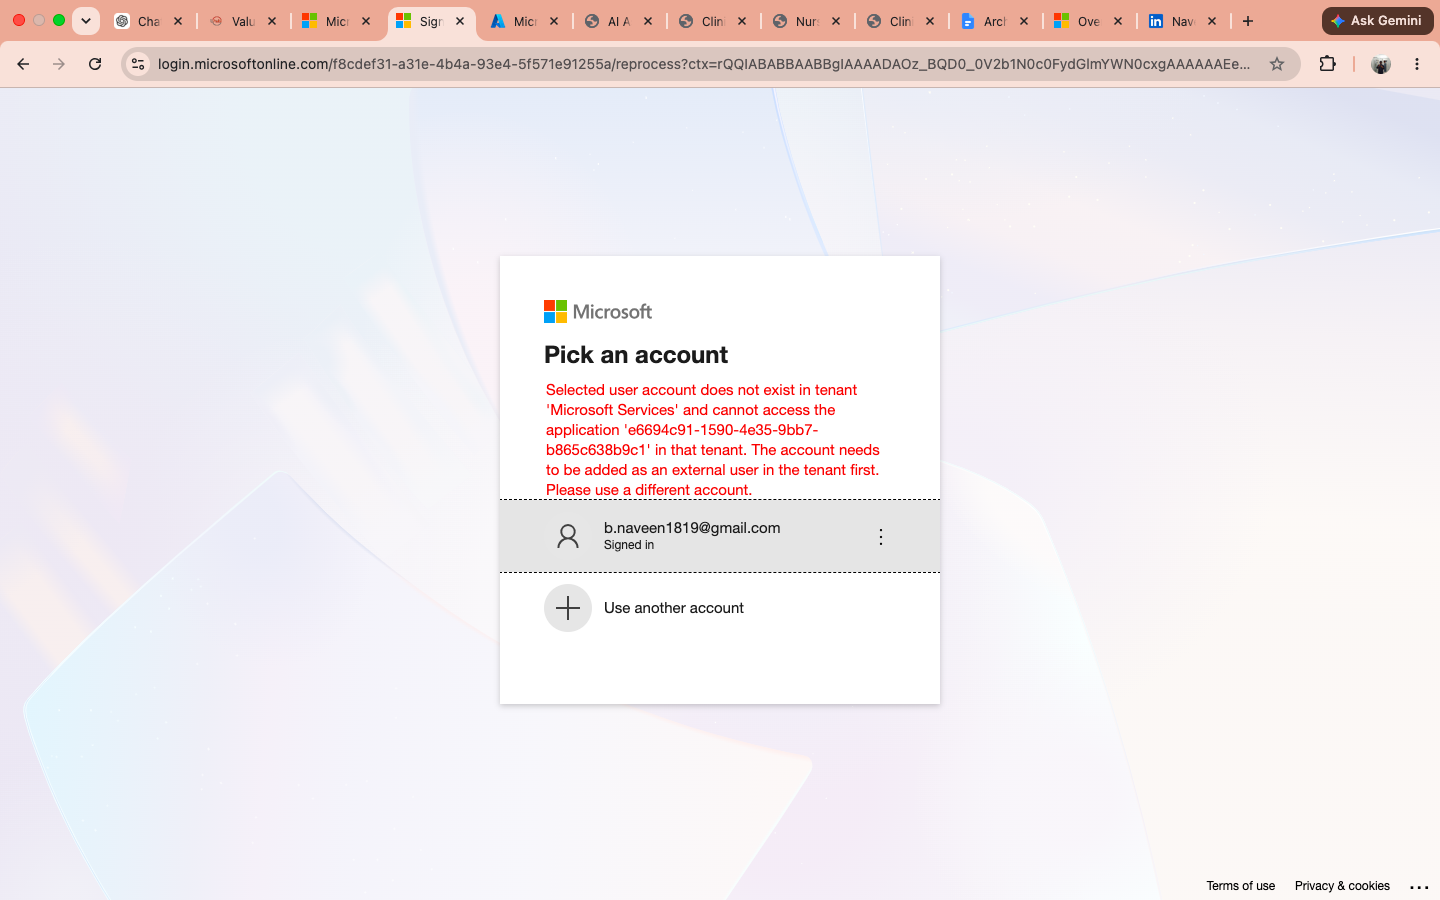Image resolution: width=1440 pixels, height=900 pixels.
Task: Open the footer more options ellipsis
Action: tap(1419, 887)
